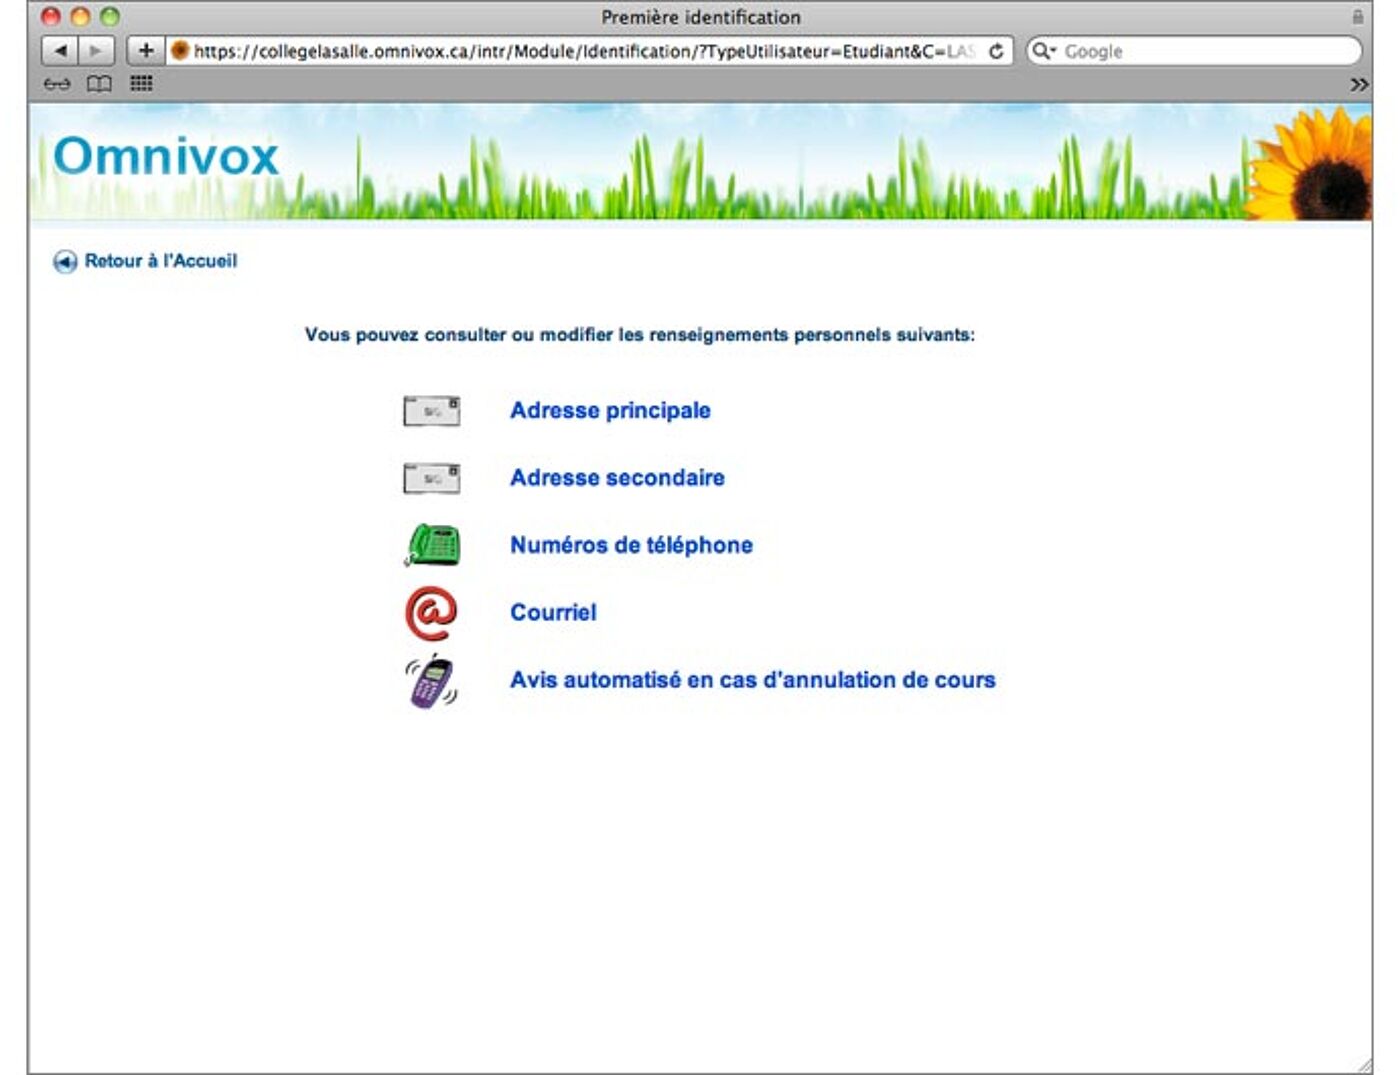Click the back arrow icon beside Retour à l'Accueil
This screenshot has width=1400, height=1075.
coord(65,262)
